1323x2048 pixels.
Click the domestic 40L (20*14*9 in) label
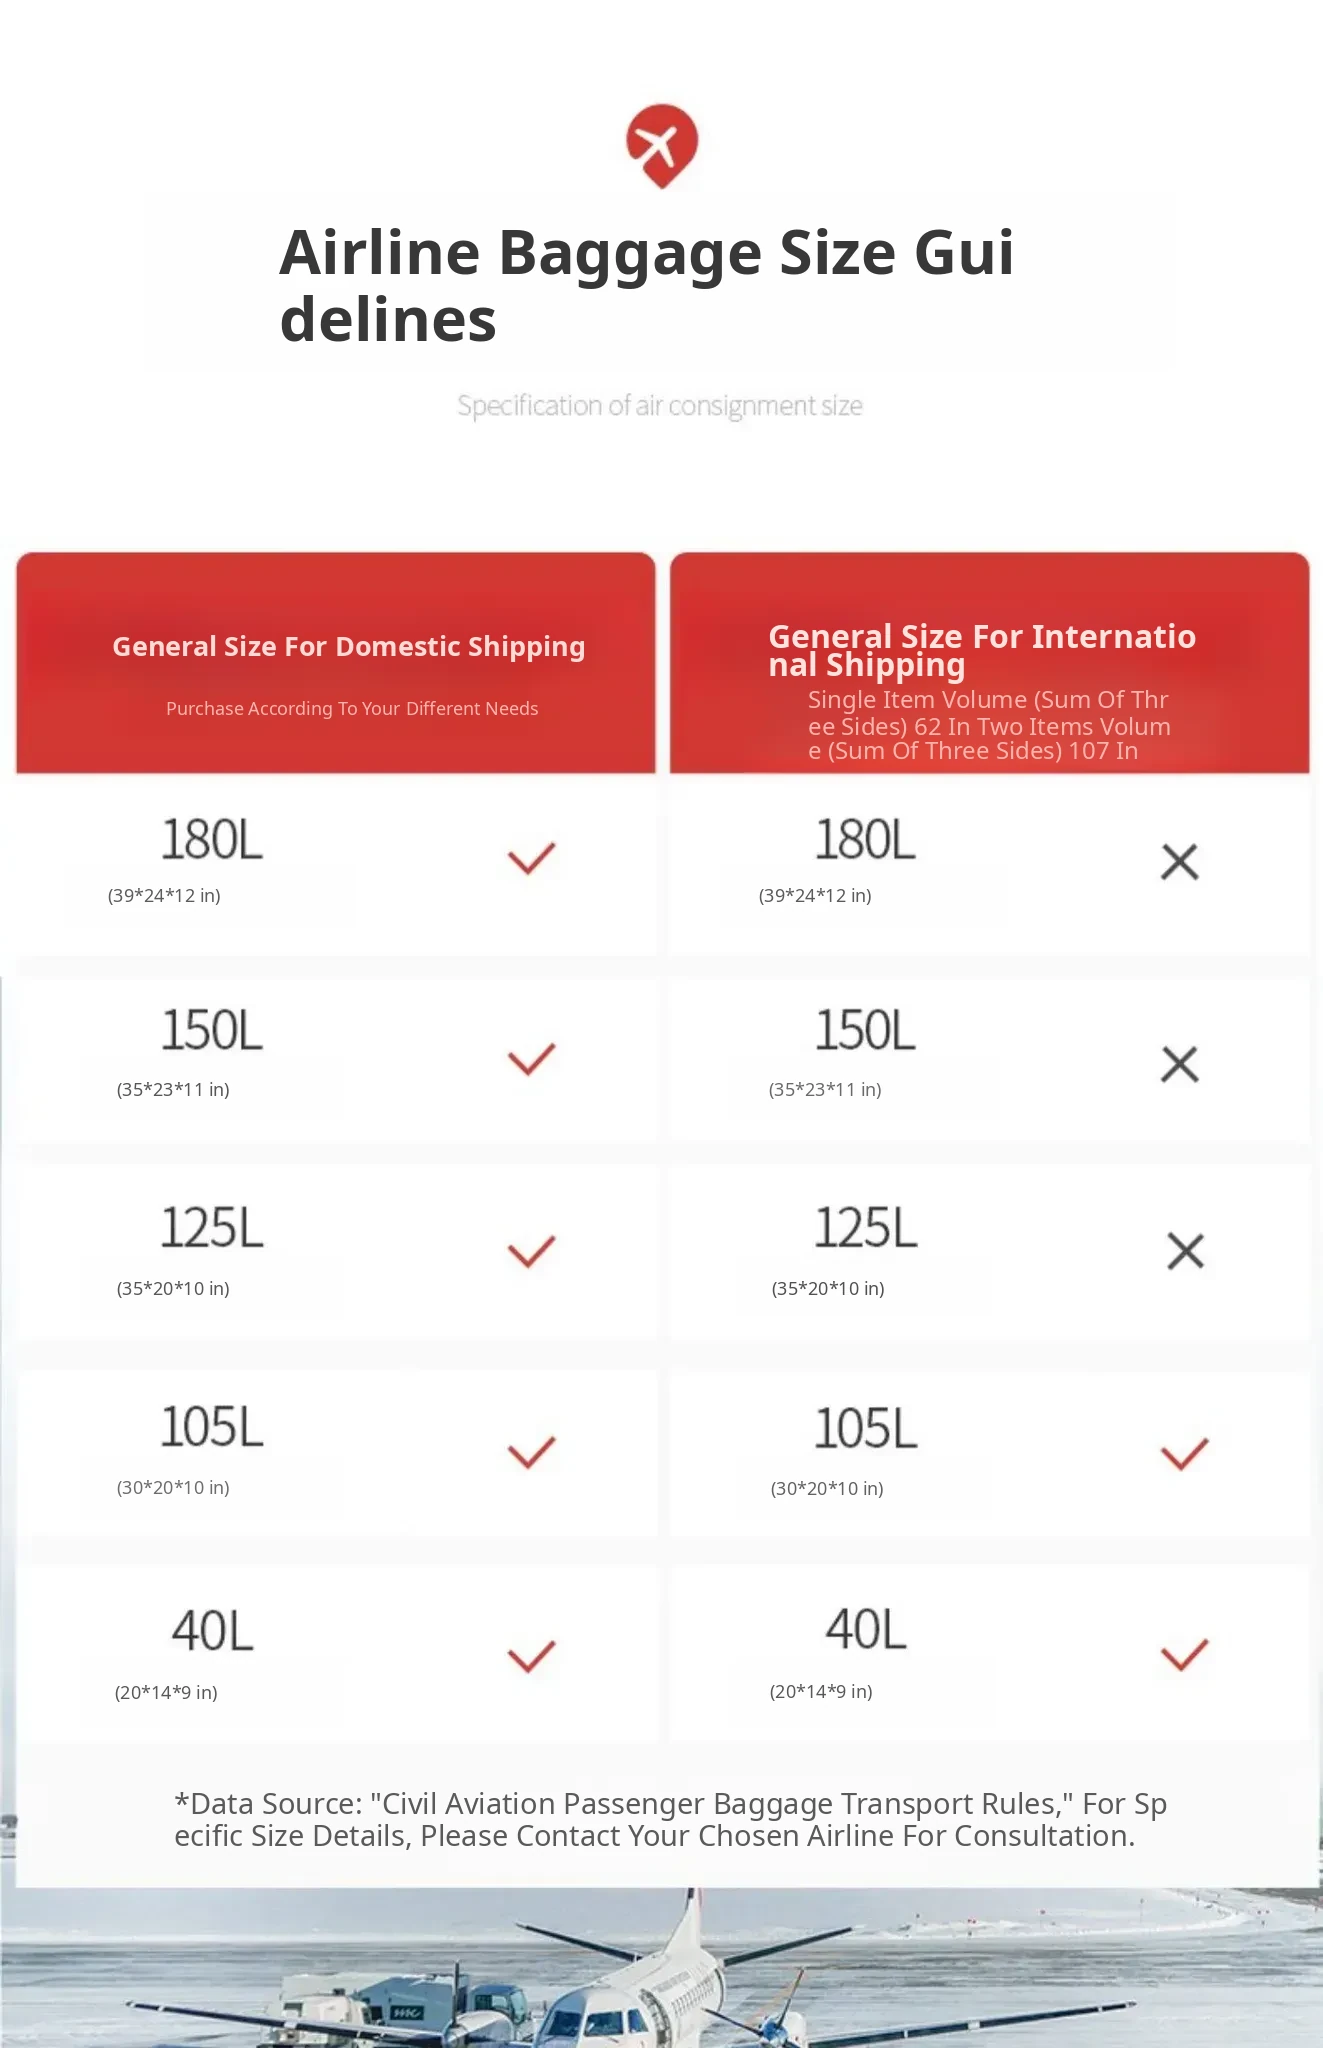point(166,1692)
